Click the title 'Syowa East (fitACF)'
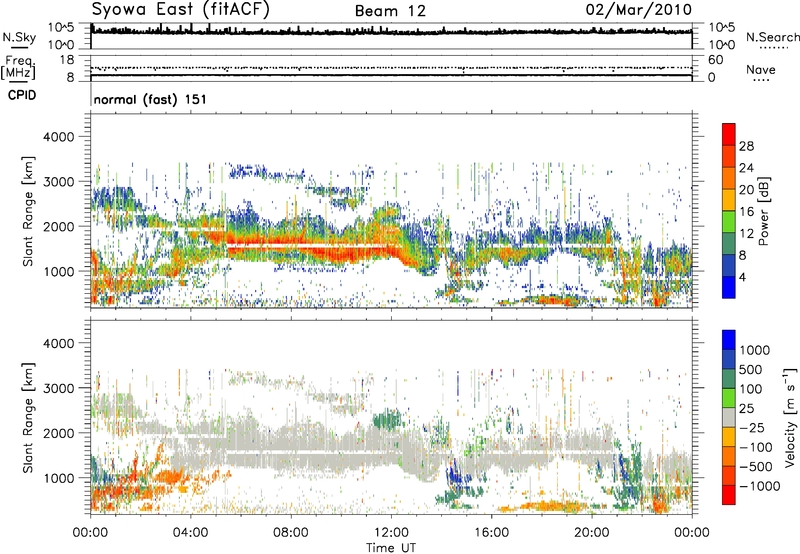Screen dimensions: 800x554 tap(181, 9)
